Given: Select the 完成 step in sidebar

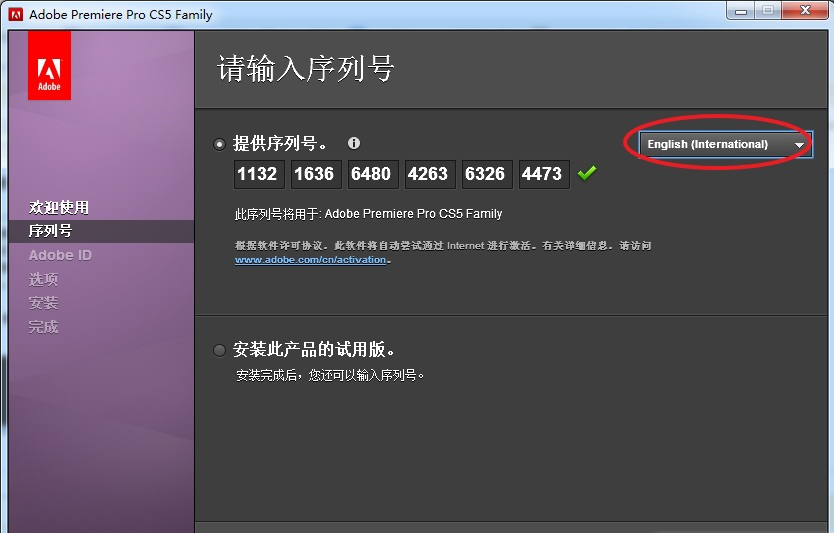Looking at the screenshot, I should tap(43, 327).
